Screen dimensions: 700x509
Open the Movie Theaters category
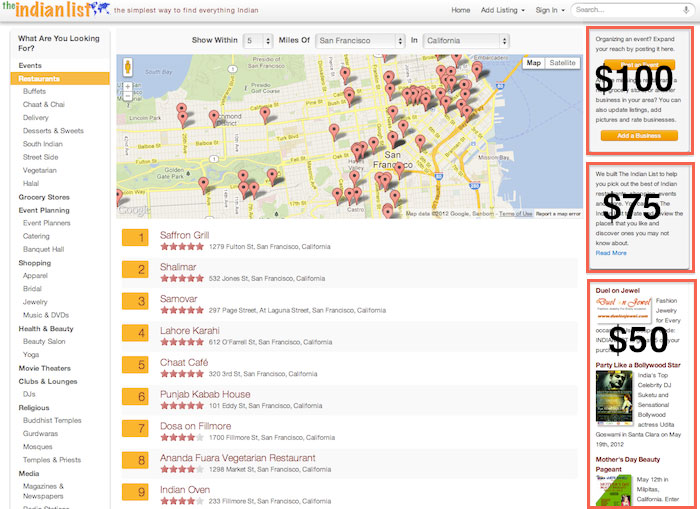[45, 368]
